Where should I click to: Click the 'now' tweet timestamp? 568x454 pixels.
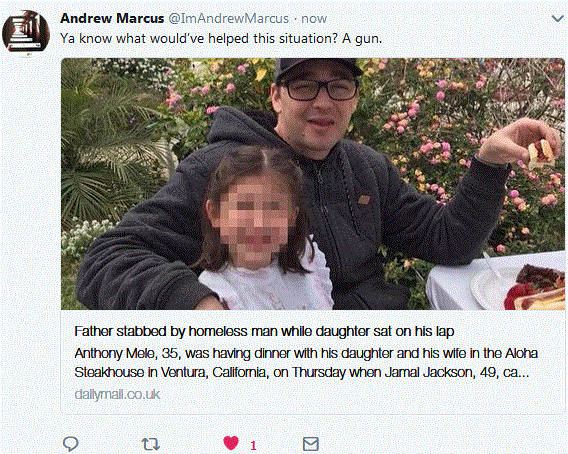(x=314, y=18)
